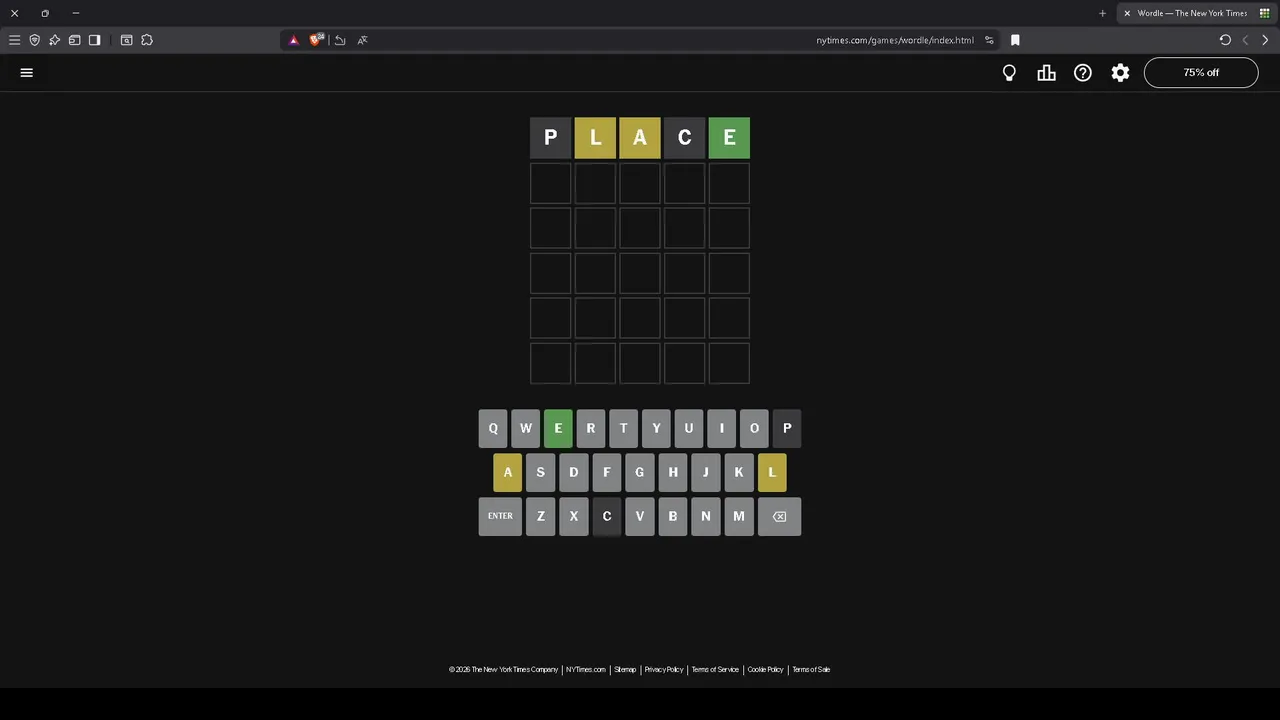Open the Wordle settings gear

click(x=1120, y=73)
